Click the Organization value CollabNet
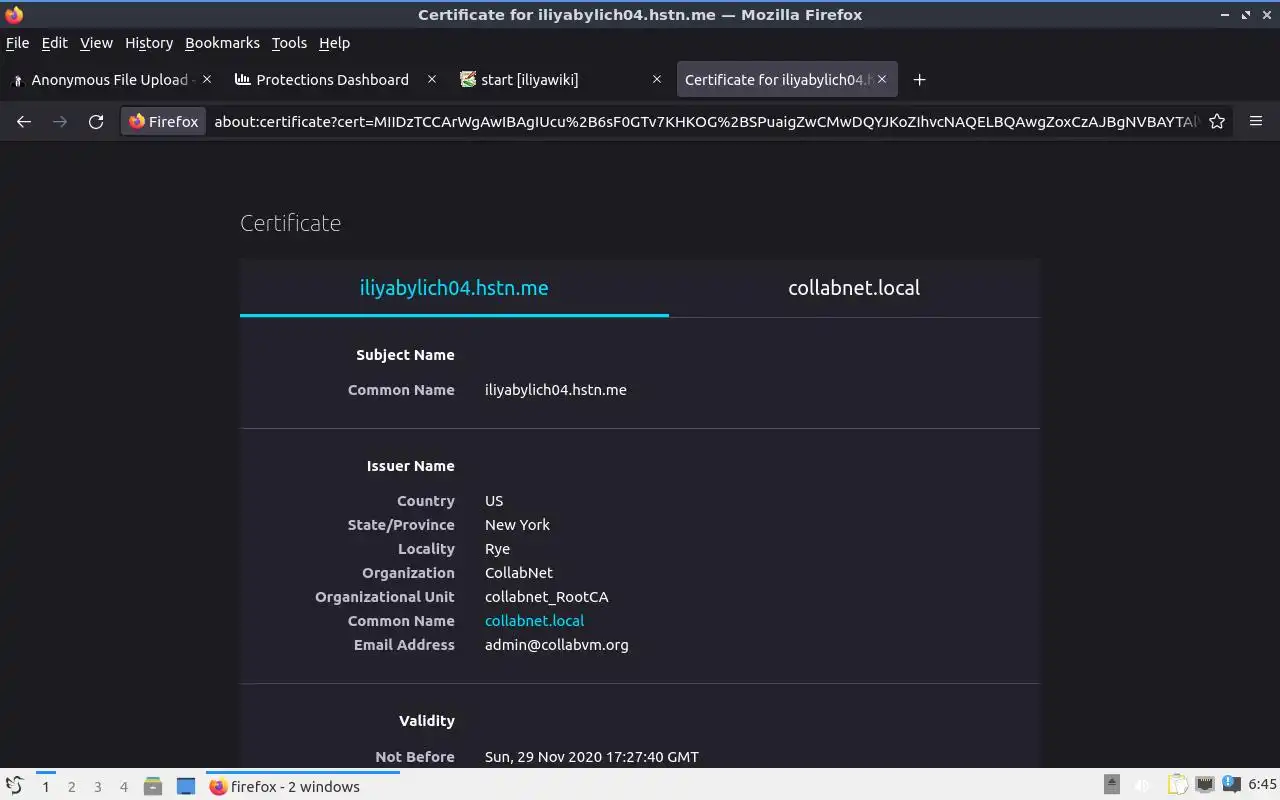 click(x=519, y=573)
